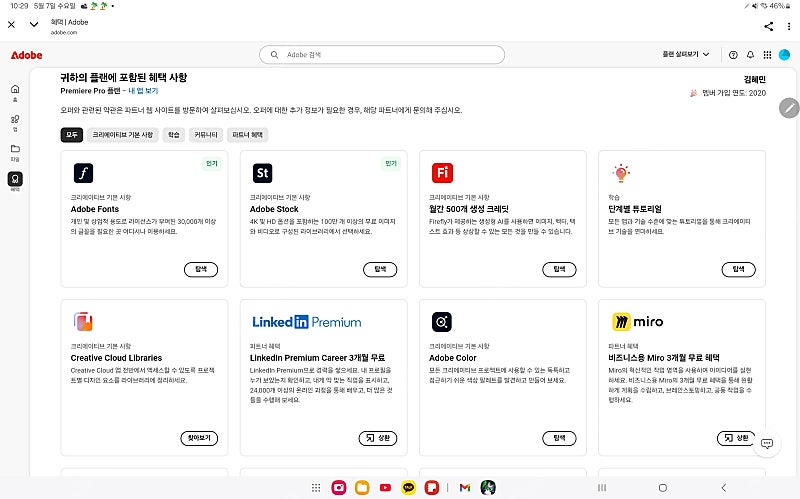This screenshot has height=499, width=800.
Task: Open the browser three-dot menu
Action: click(x=789, y=27)
